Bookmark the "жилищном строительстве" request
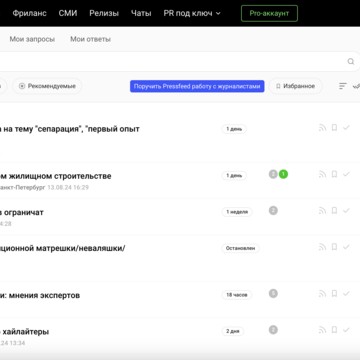 pos(334,174)
